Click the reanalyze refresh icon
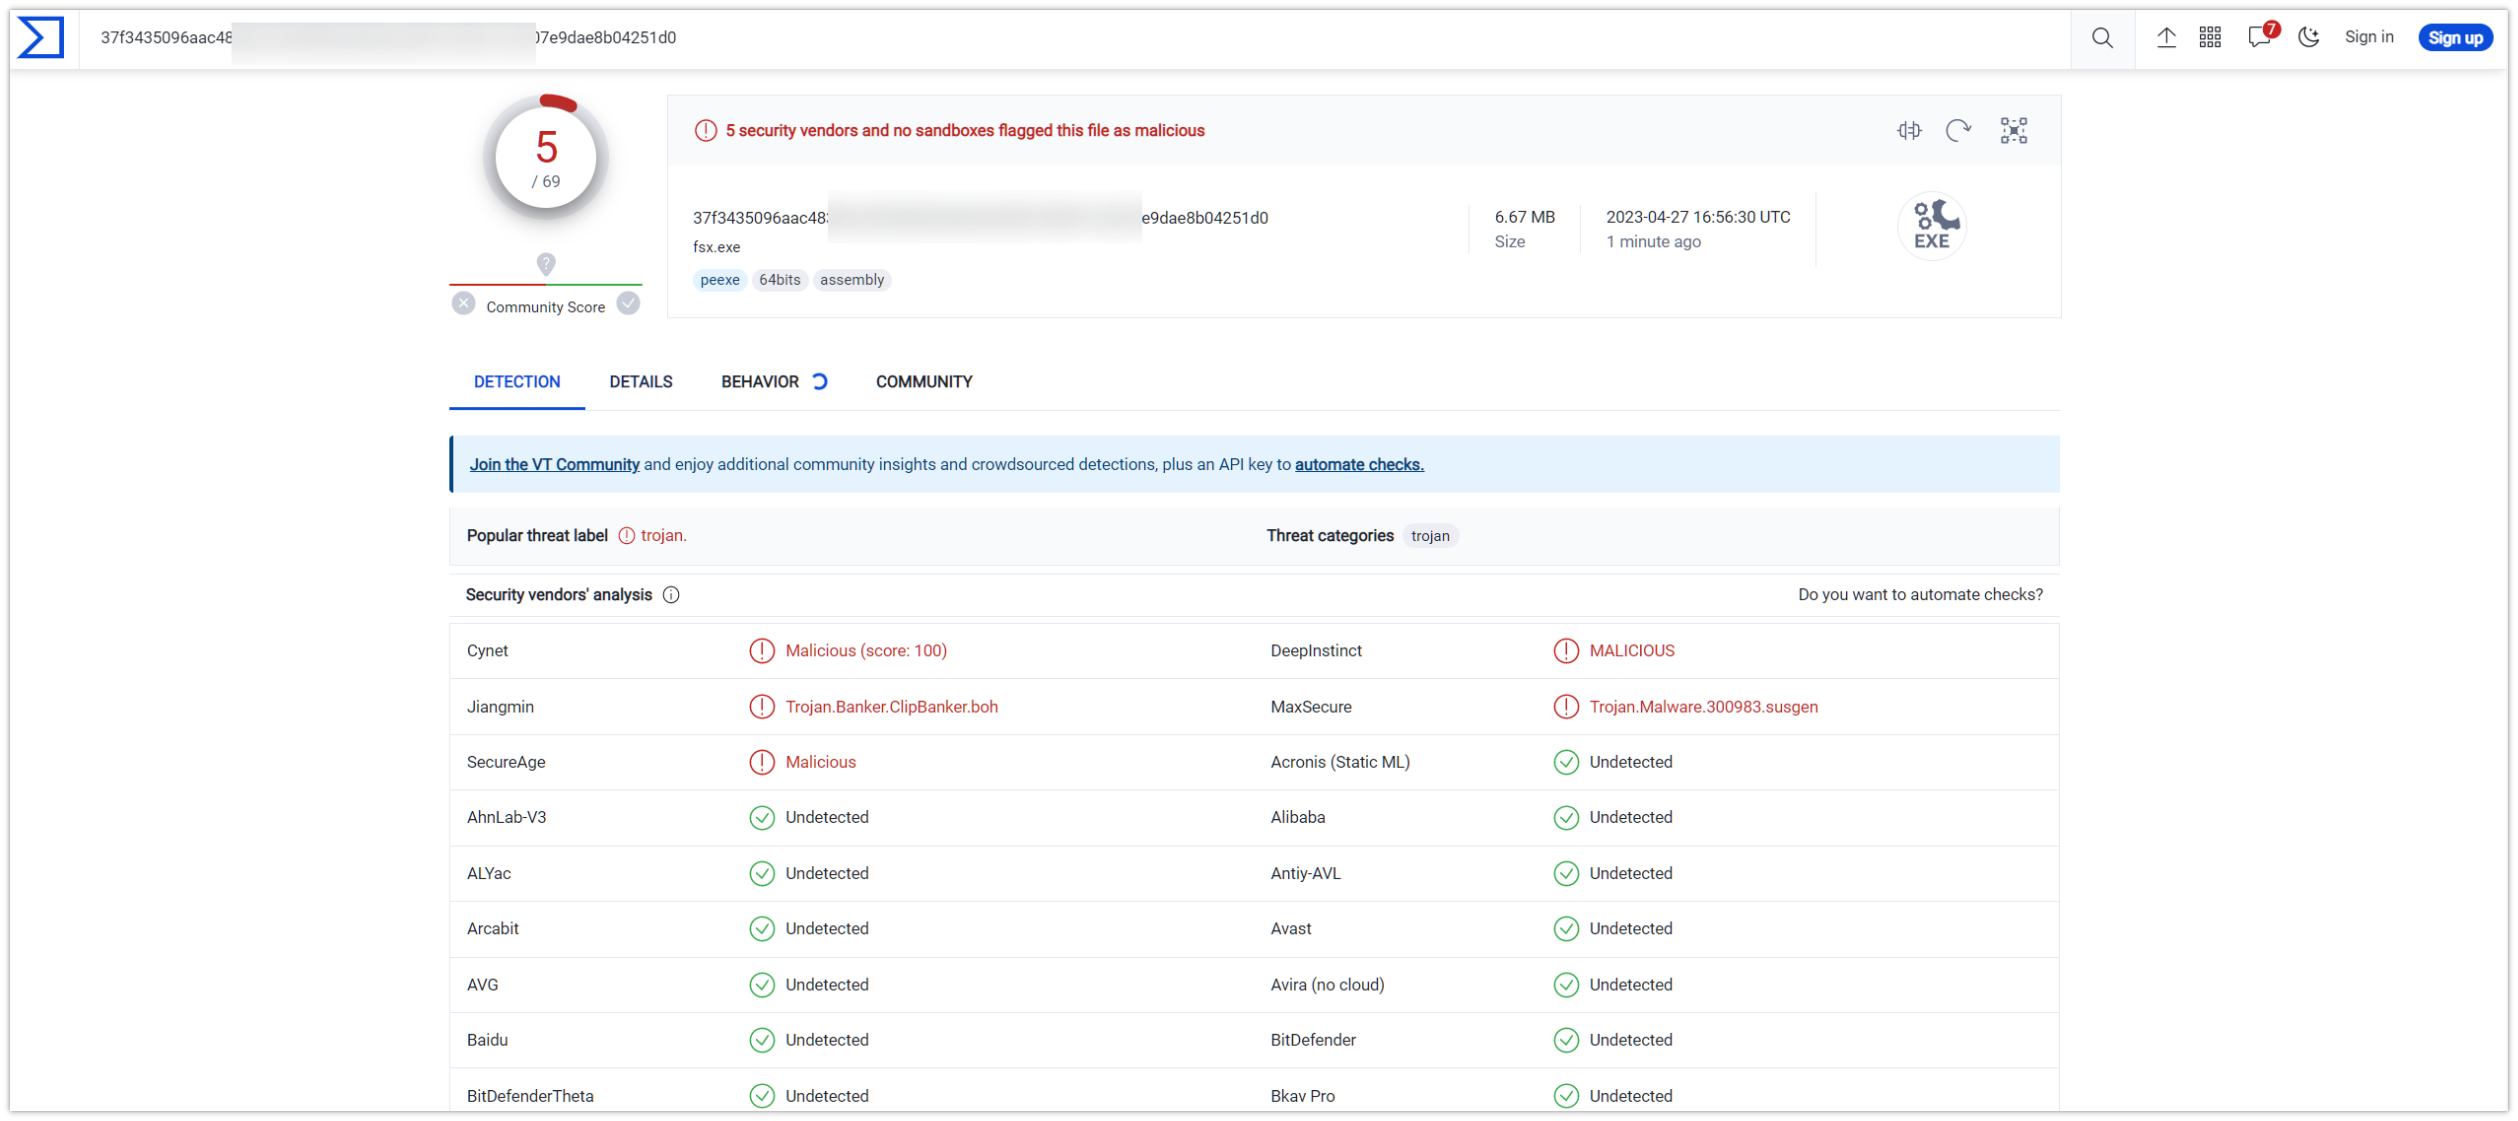Viewport: 2518px width, 1121px height. (1958, 131)
